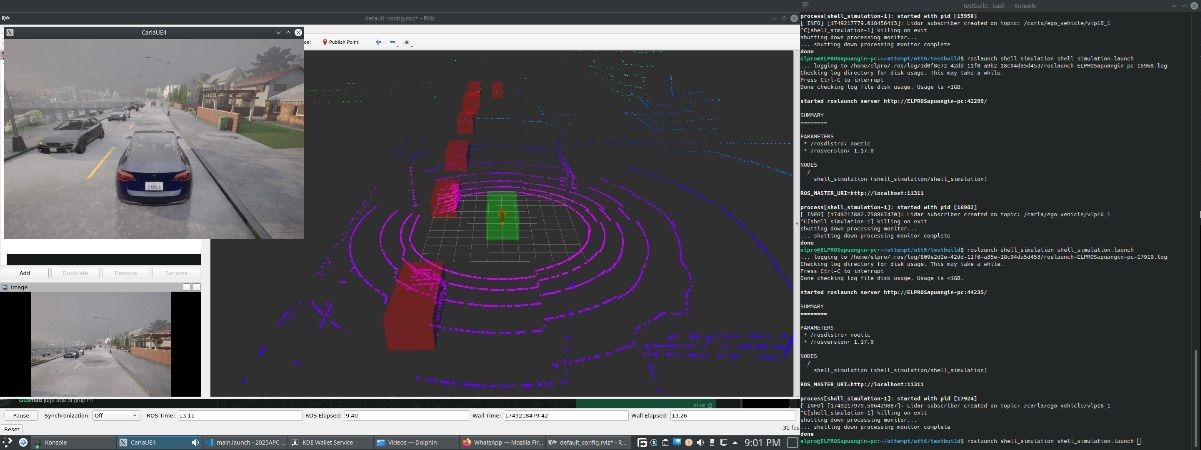Click the green ego vehicle box in RViz

[x=502, y=217]
